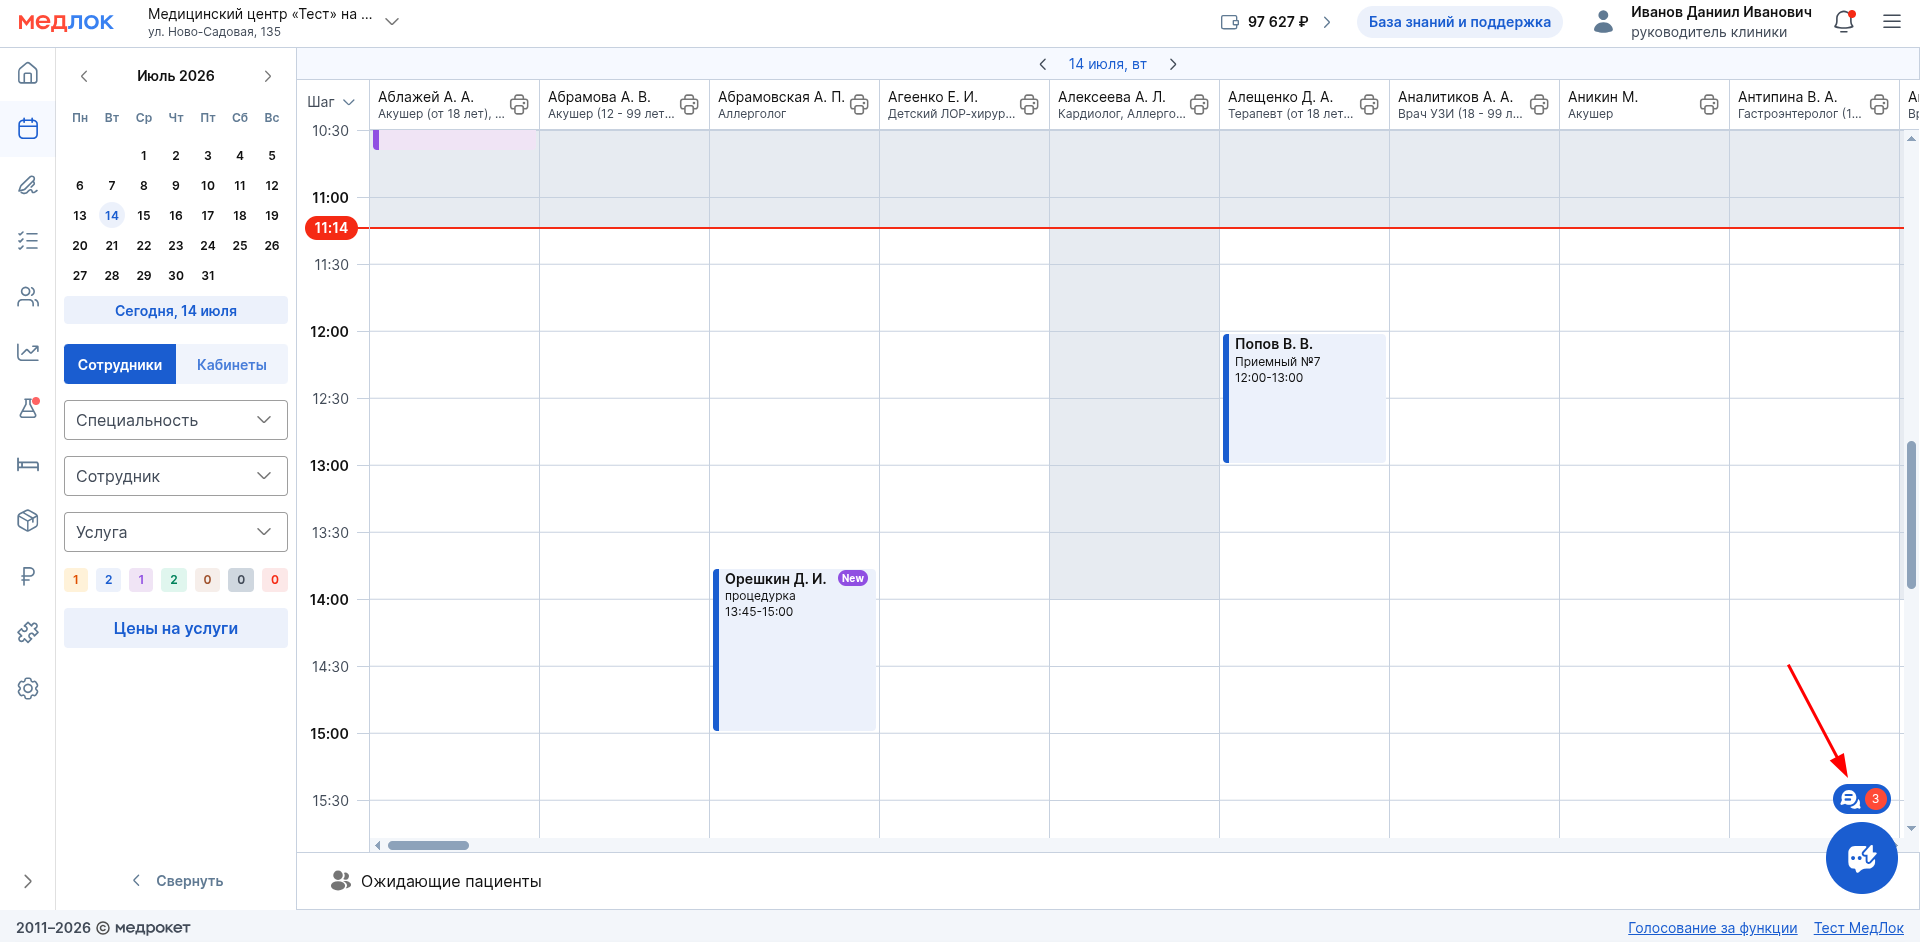Click the vertical schedule scrollbar

(x=1911, y=514)
